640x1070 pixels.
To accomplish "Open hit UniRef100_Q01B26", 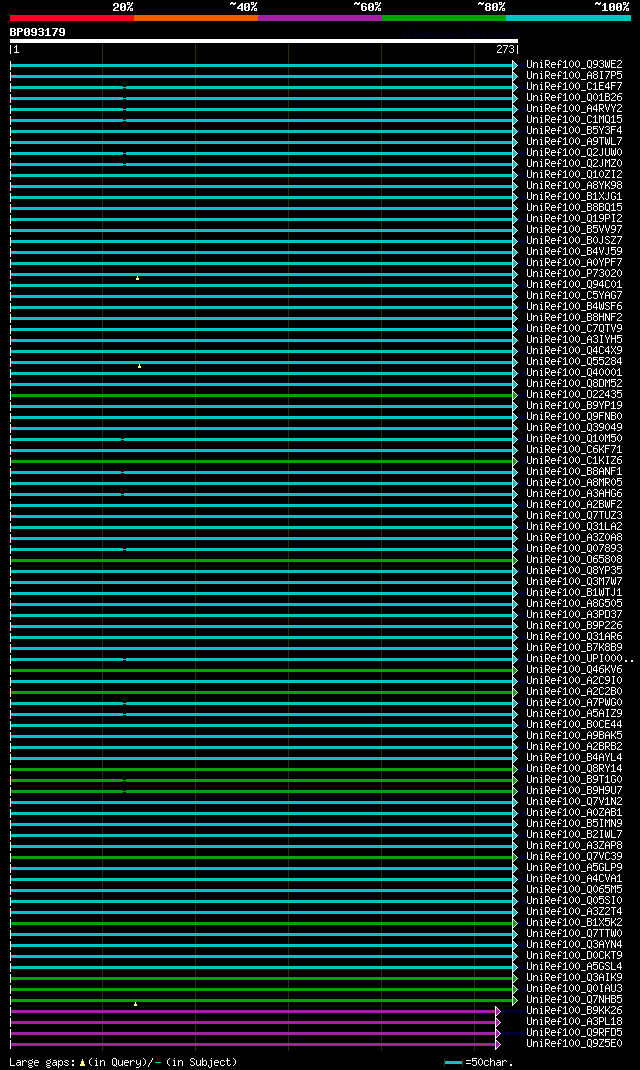I will 574,98.
